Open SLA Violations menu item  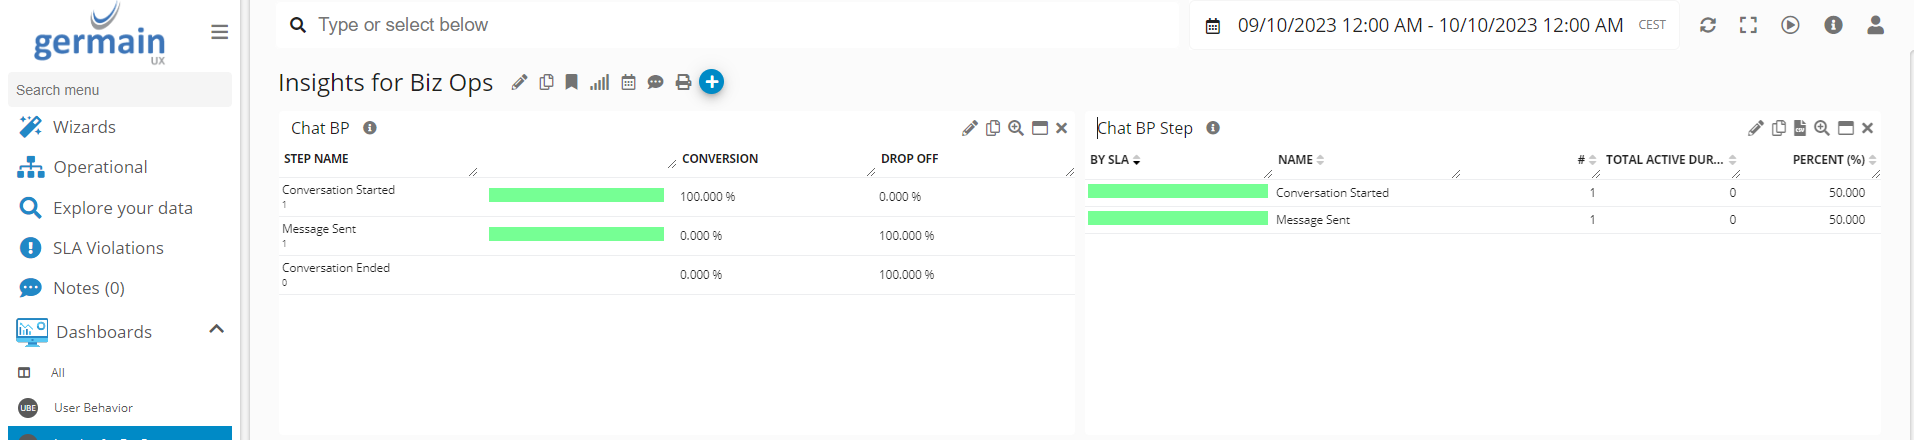coord(108,248)
